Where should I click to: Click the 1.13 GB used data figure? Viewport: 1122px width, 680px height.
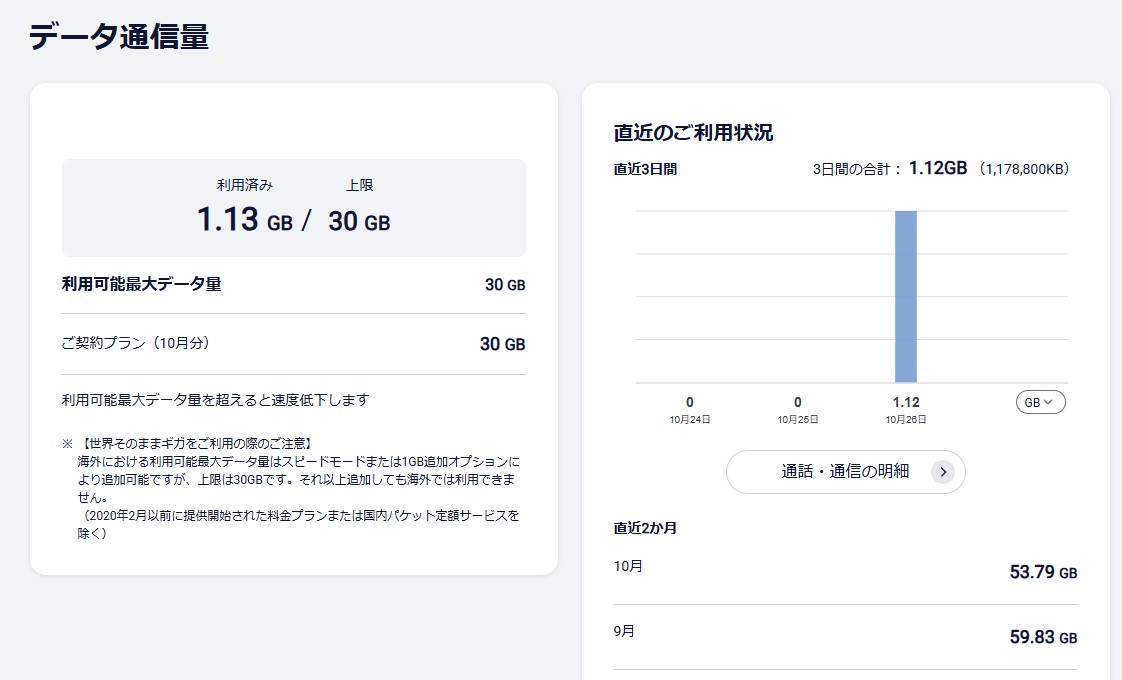(x=244, y=220)
